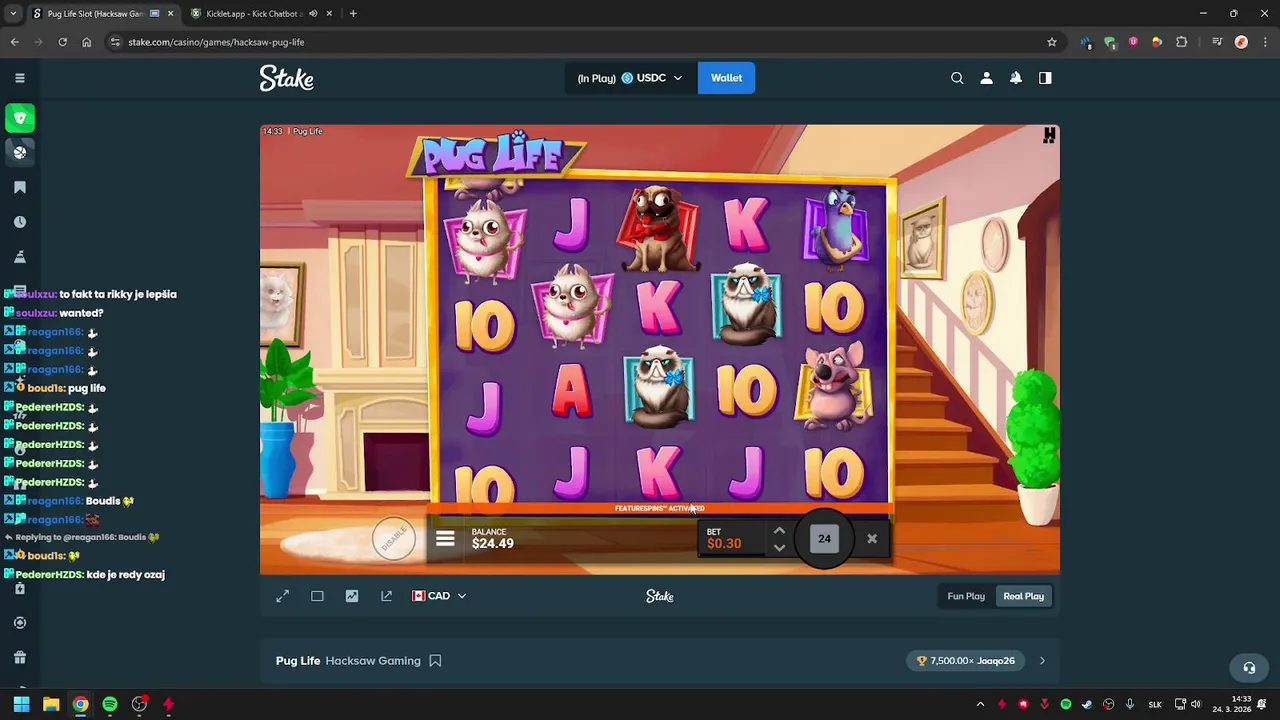Click the $0.30 bet amount
This screenshot has width=1280, height=720.
coord(724,544)
